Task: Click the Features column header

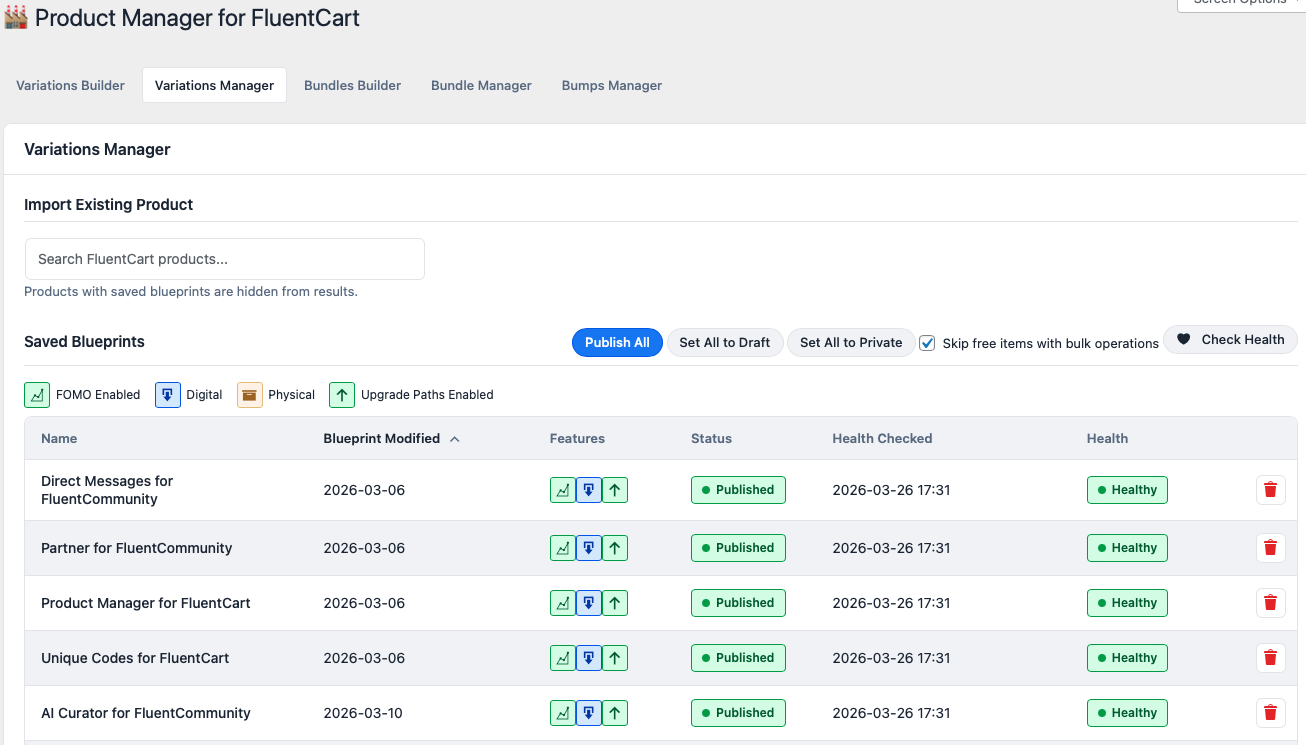Action: [x=577, y=439]
